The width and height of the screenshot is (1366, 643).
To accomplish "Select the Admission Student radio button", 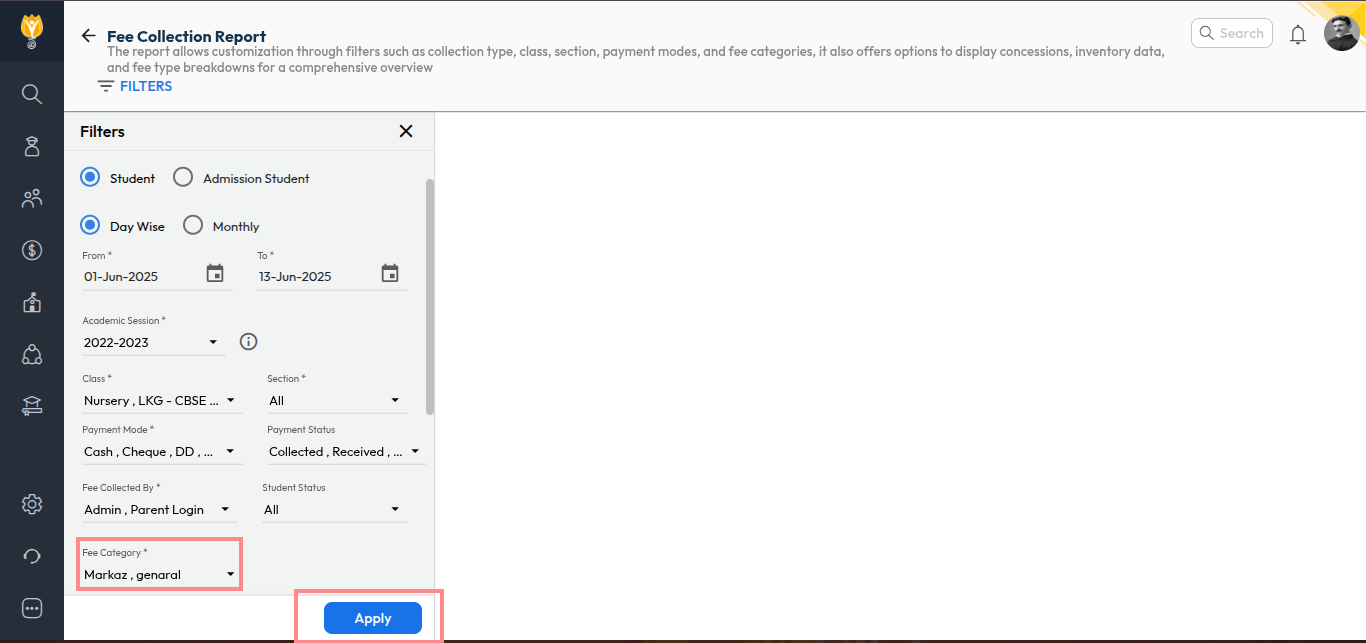I will tap(183, 177).
